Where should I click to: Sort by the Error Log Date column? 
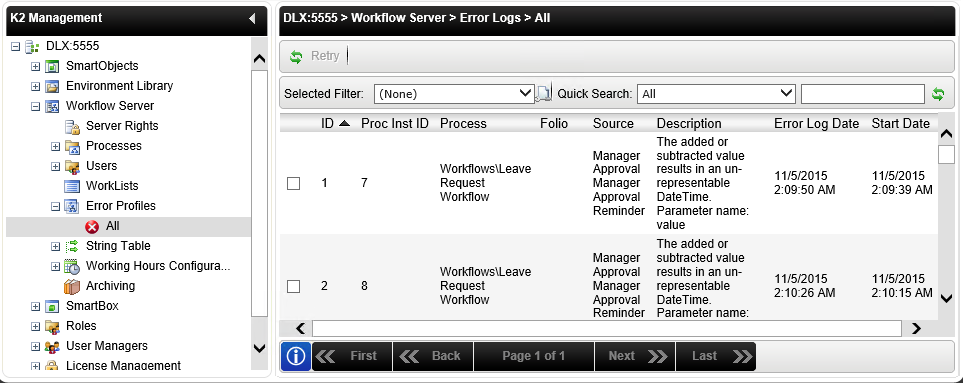tap(816, 123)
